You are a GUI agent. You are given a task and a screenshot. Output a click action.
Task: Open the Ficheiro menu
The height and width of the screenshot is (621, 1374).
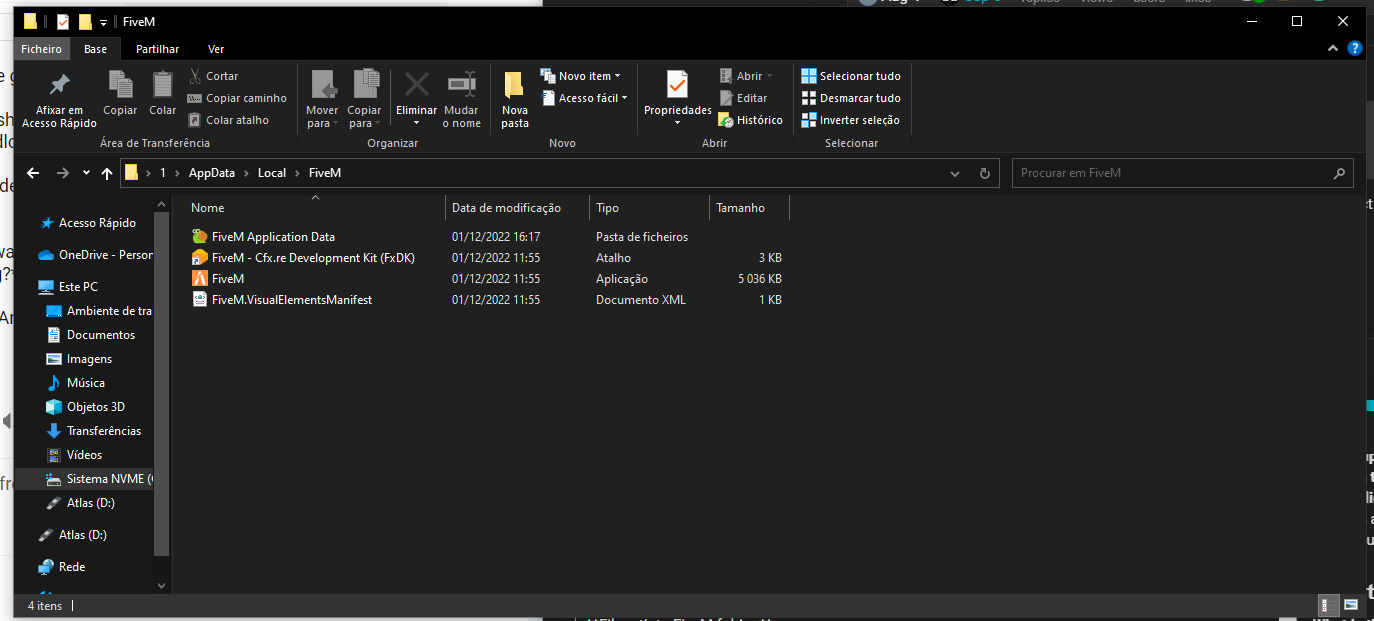(41, 49)
